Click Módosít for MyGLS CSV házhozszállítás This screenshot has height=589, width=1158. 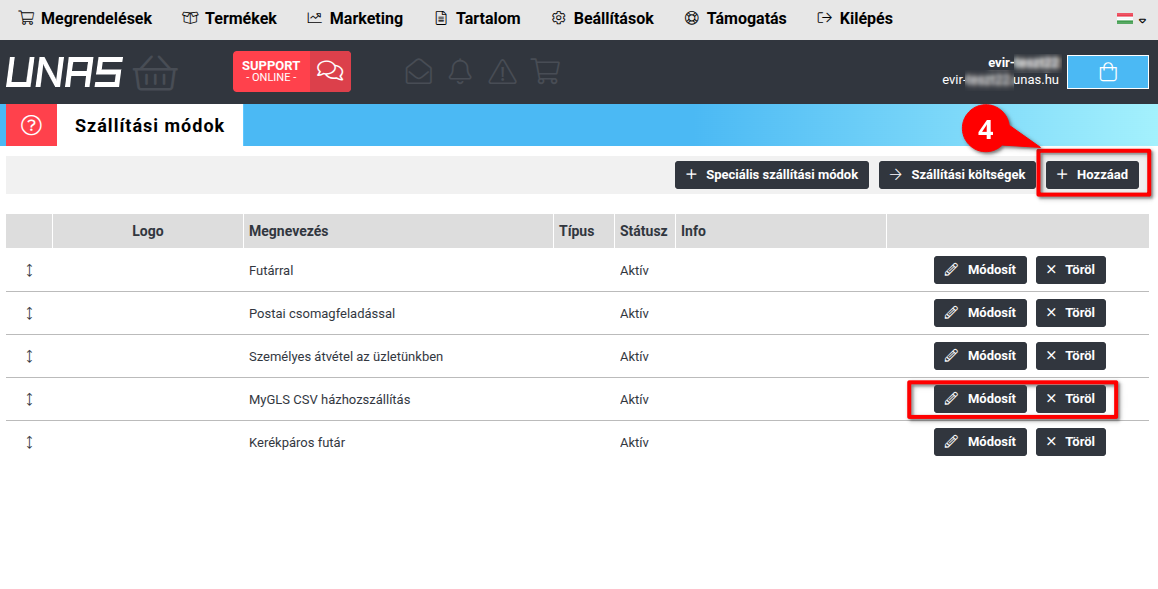click(x=980, y=399)
